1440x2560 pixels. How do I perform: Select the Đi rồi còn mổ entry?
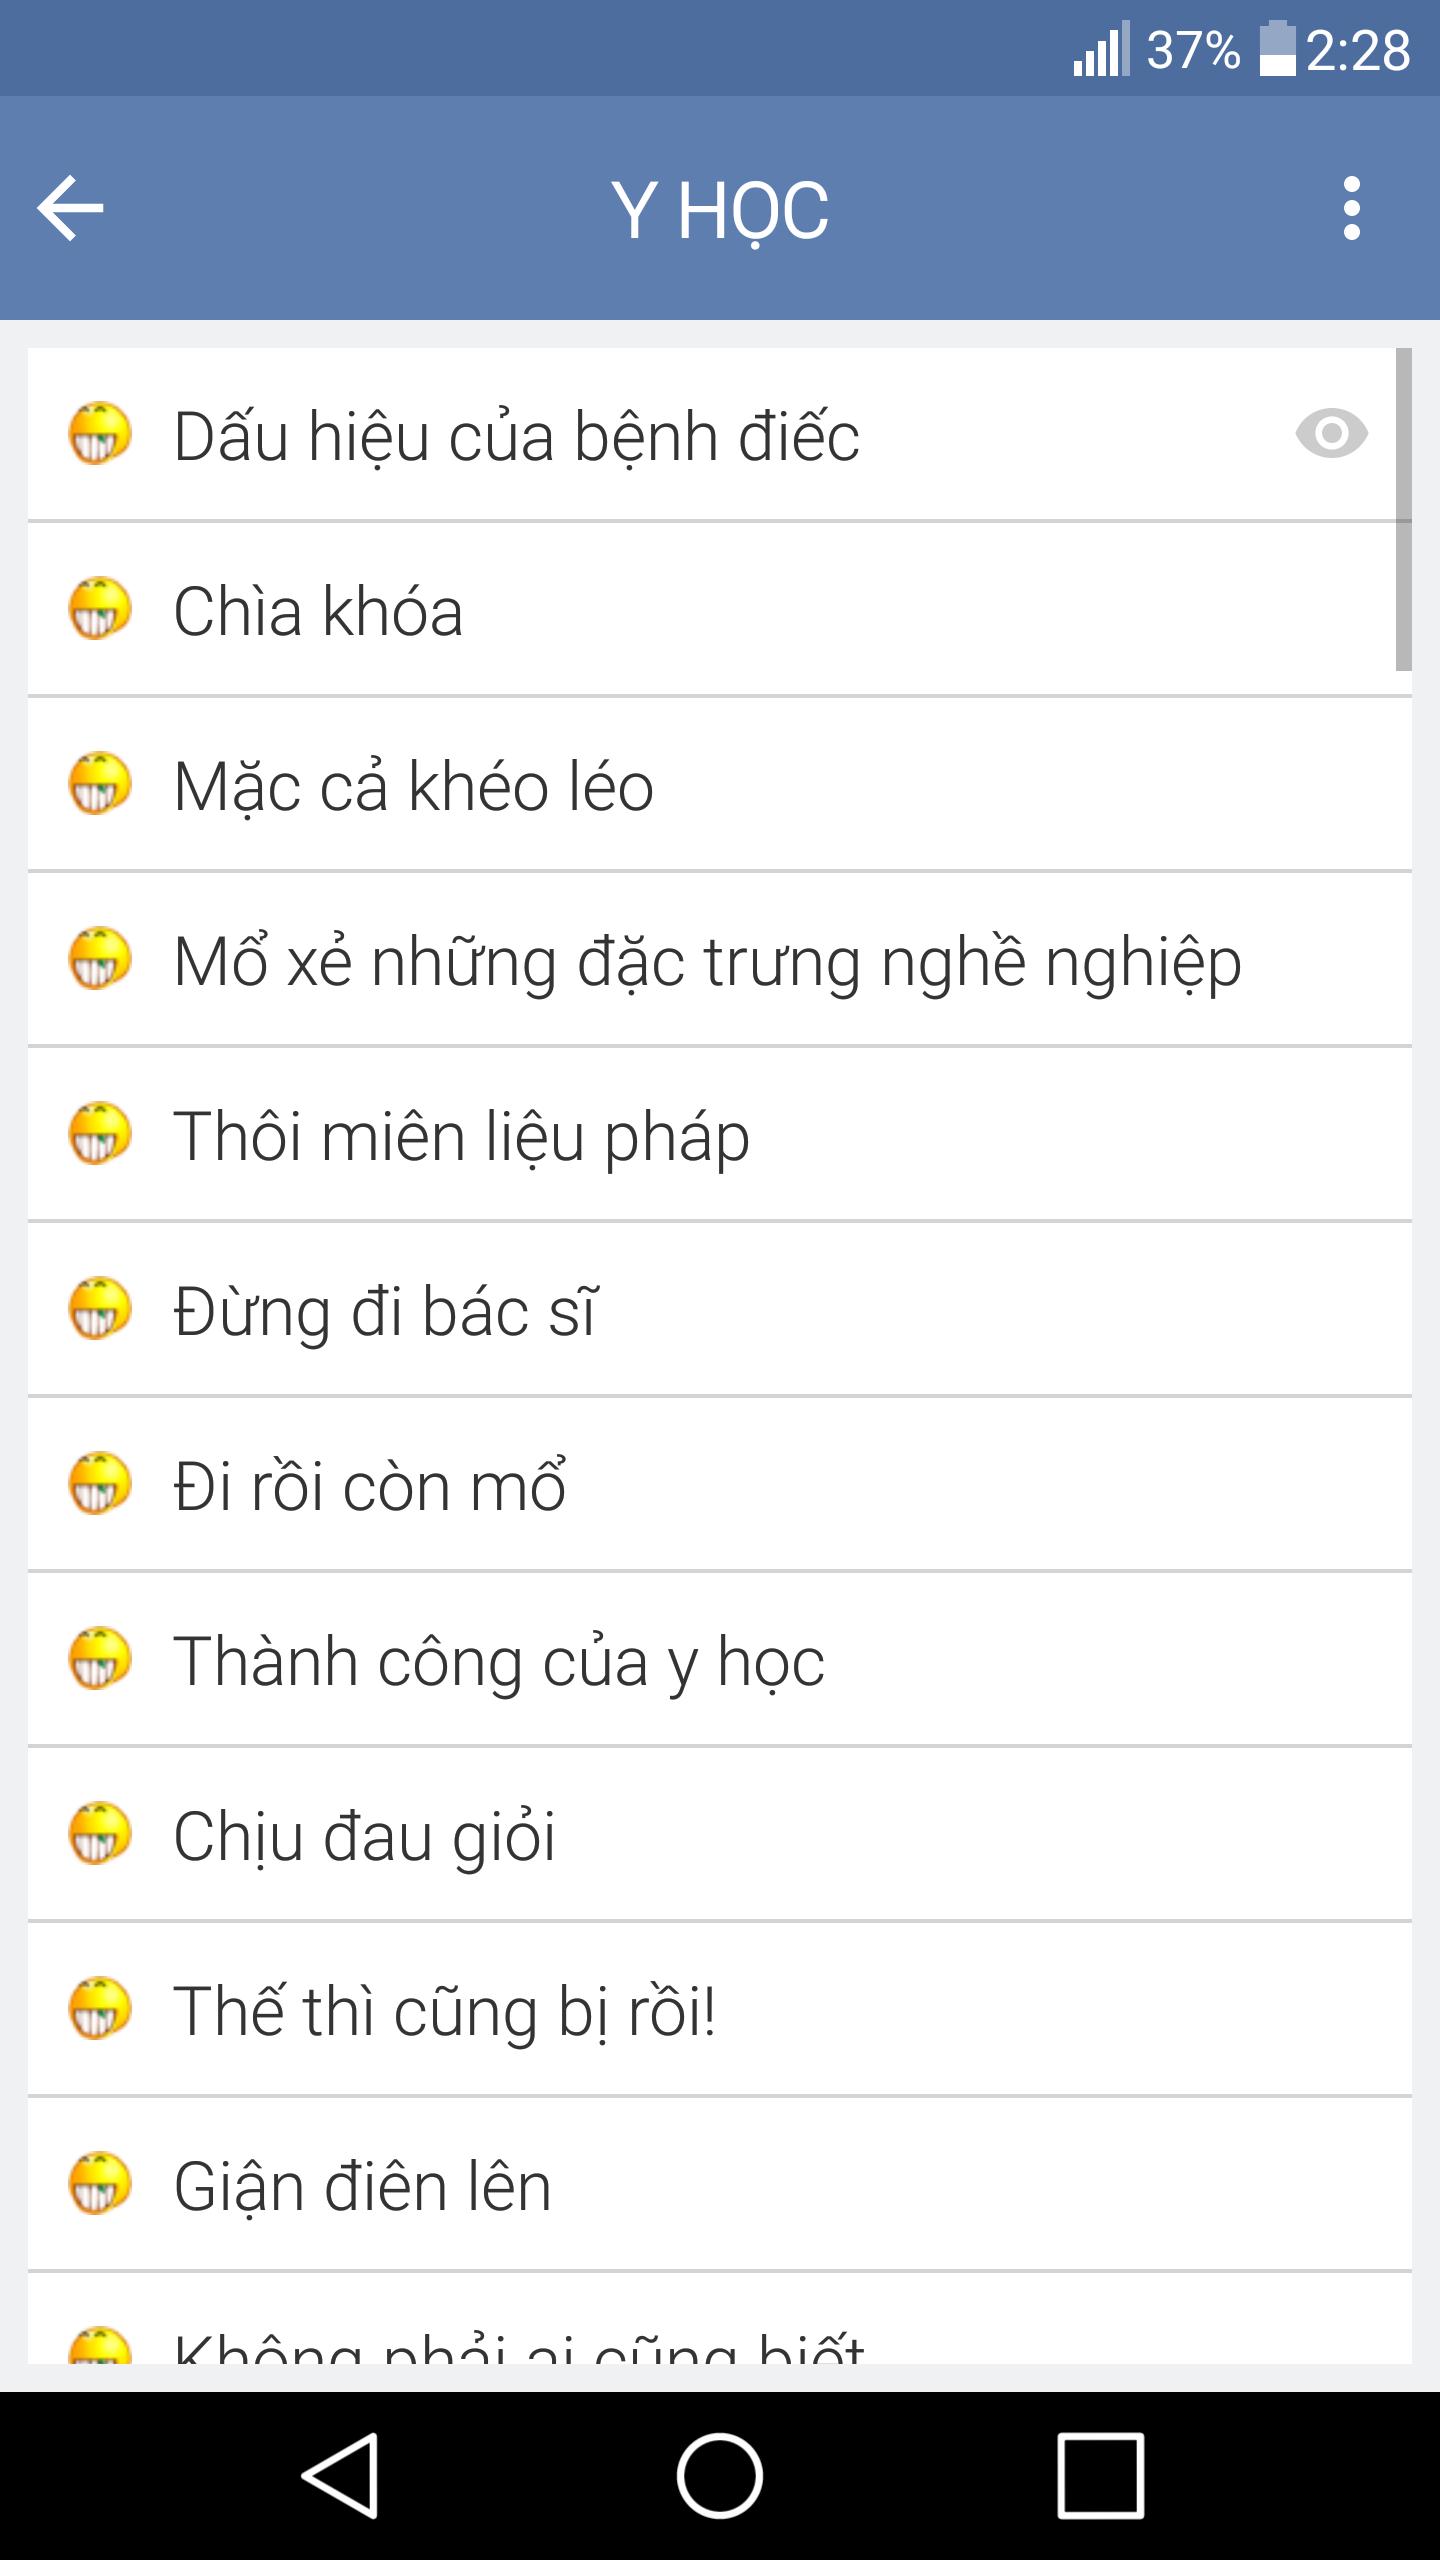[x=720, y=1484]
